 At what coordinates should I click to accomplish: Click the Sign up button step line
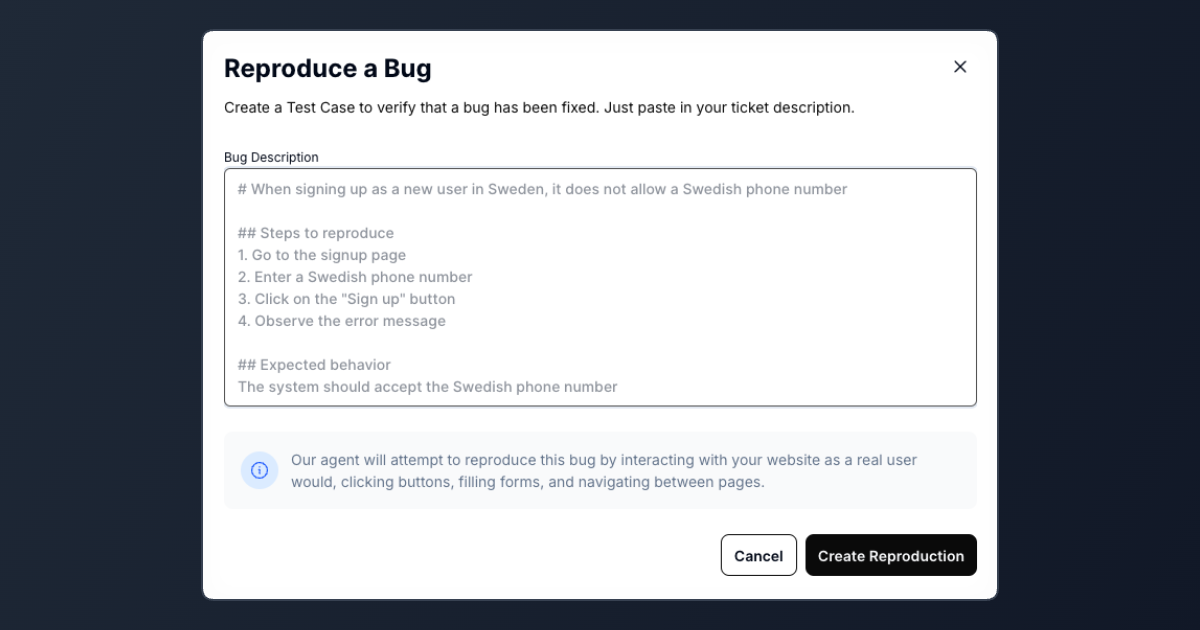point(346,299)
